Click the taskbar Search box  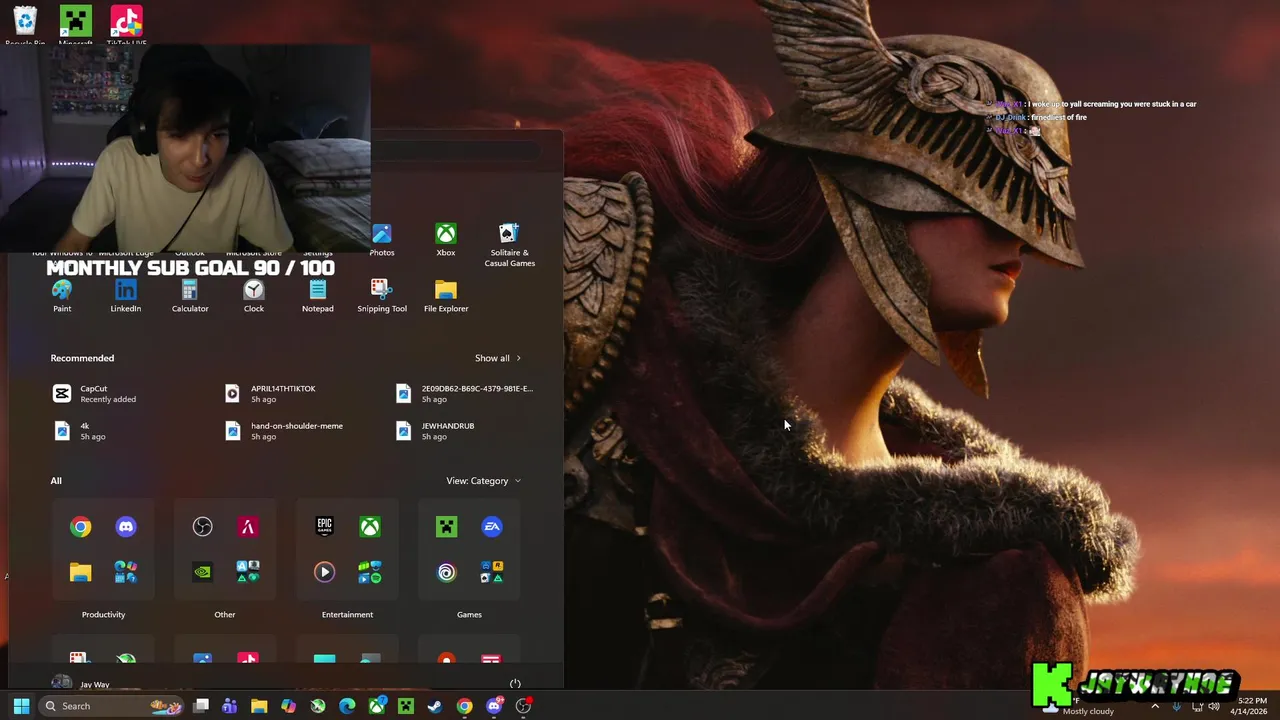(x=112, y=706)
